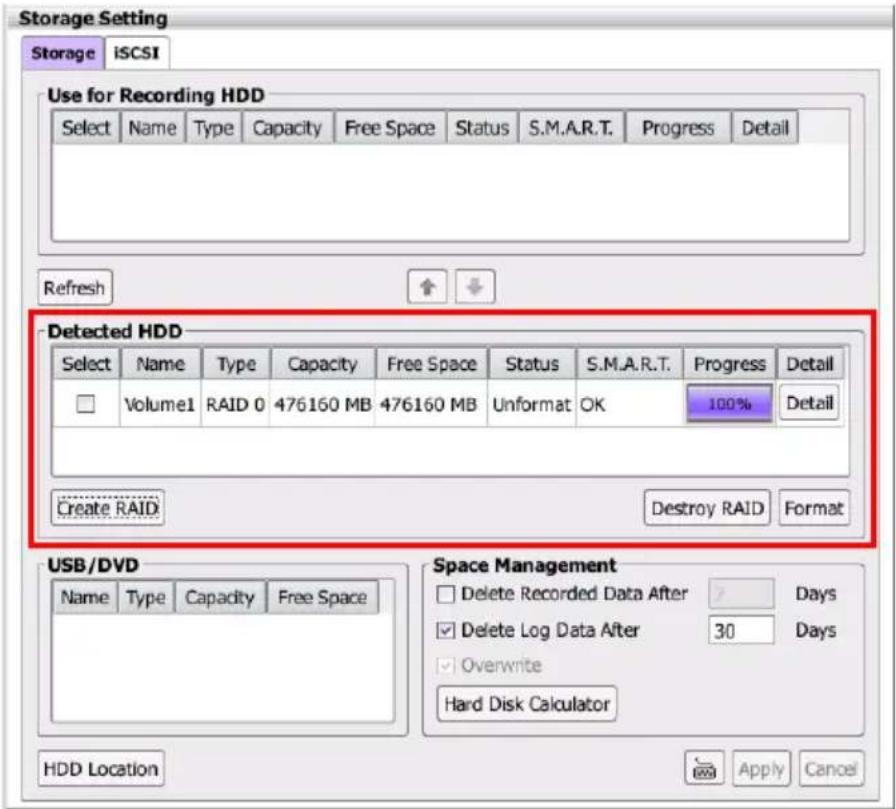Viewport: 896px width, 809px height.
Task: Click Type header in USB/DVD table
Action: tap(146, 598)
